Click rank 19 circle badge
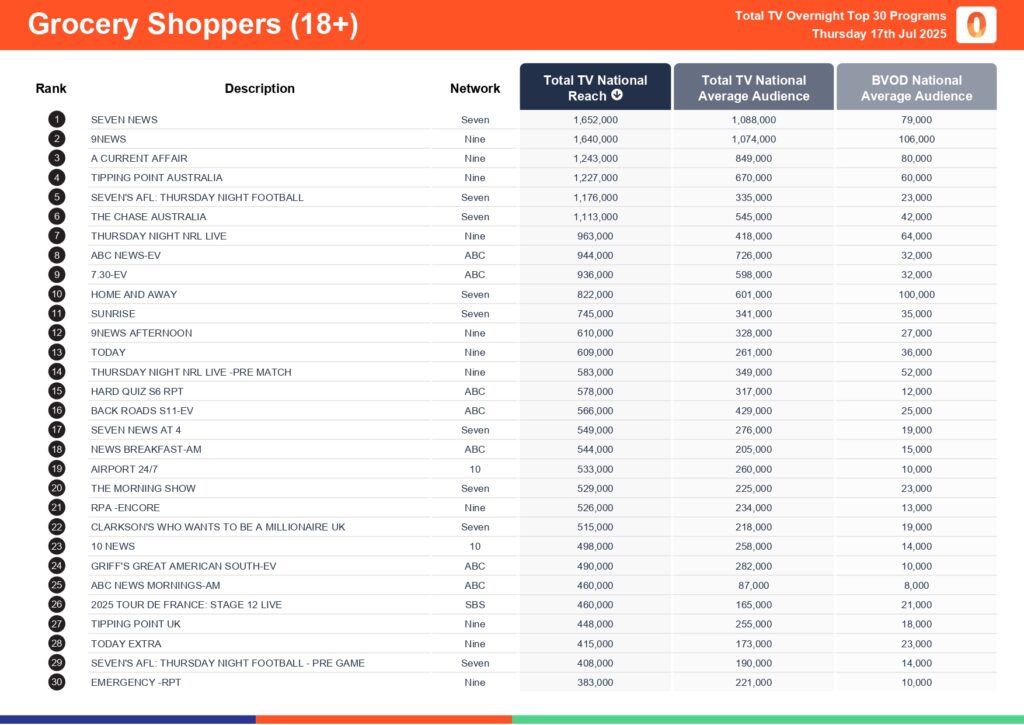Viewport: 1024px width, 725px height. 56,469
